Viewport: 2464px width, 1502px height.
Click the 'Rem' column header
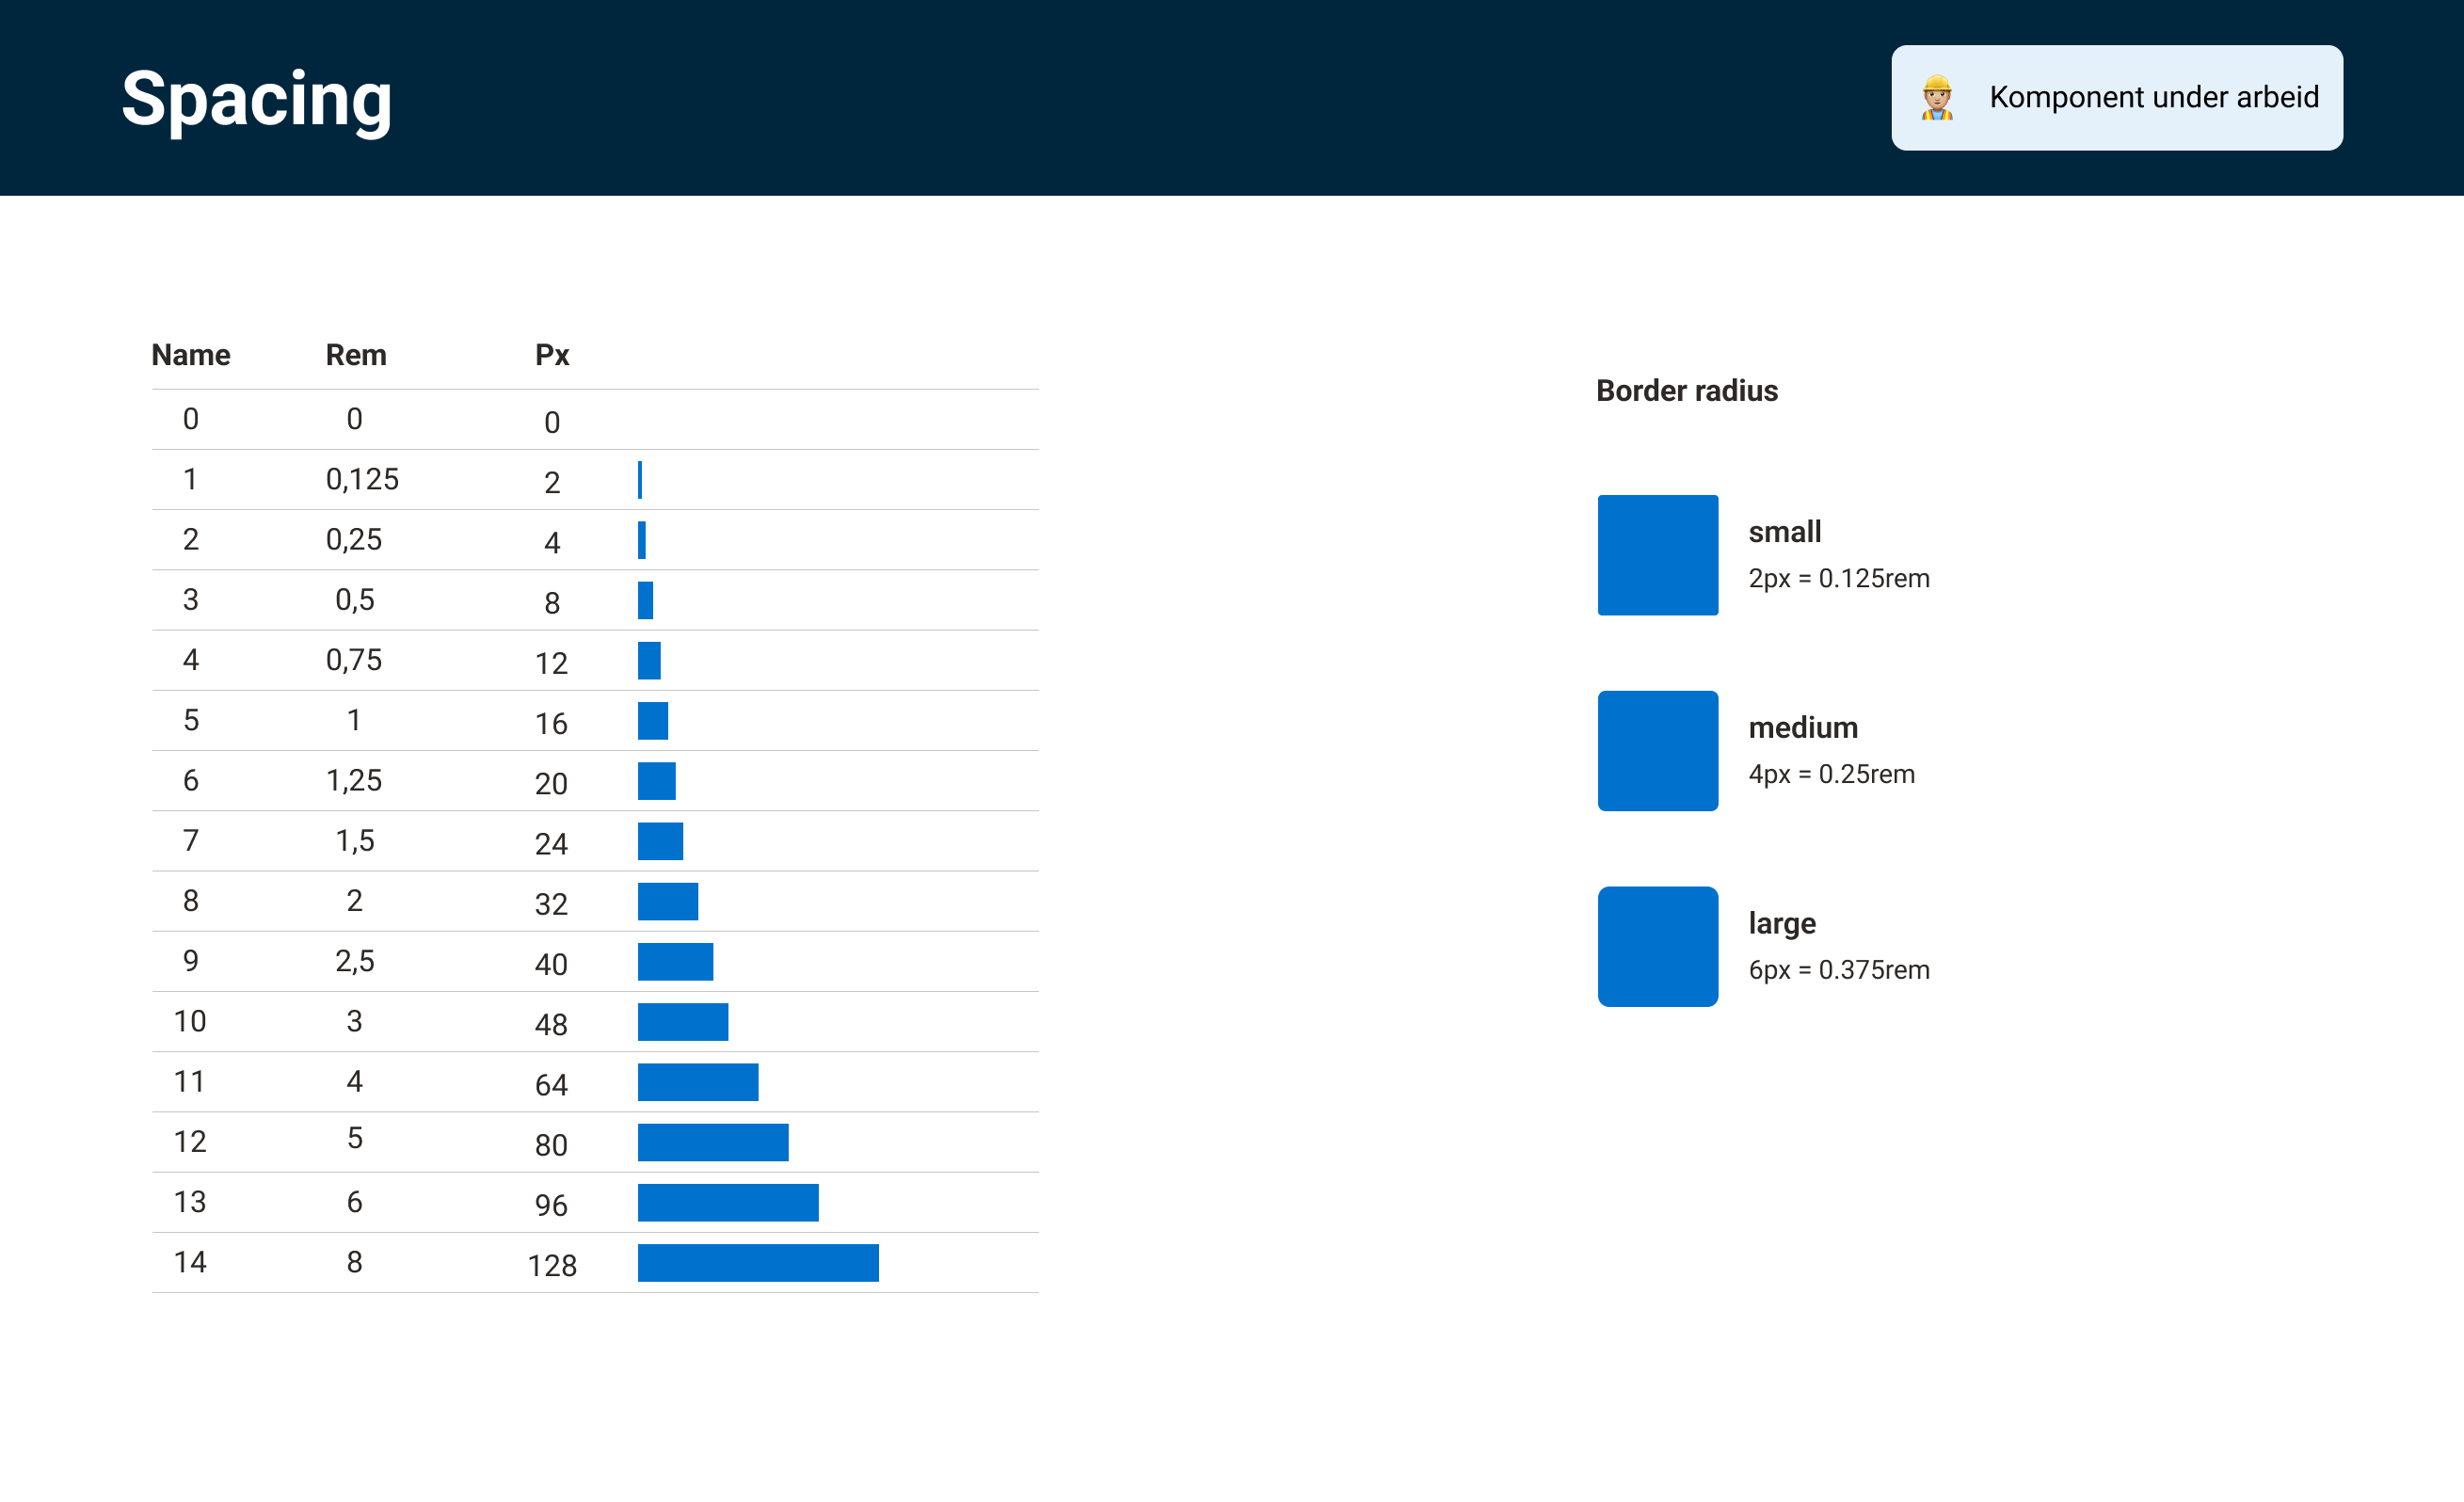pos(356,355)
